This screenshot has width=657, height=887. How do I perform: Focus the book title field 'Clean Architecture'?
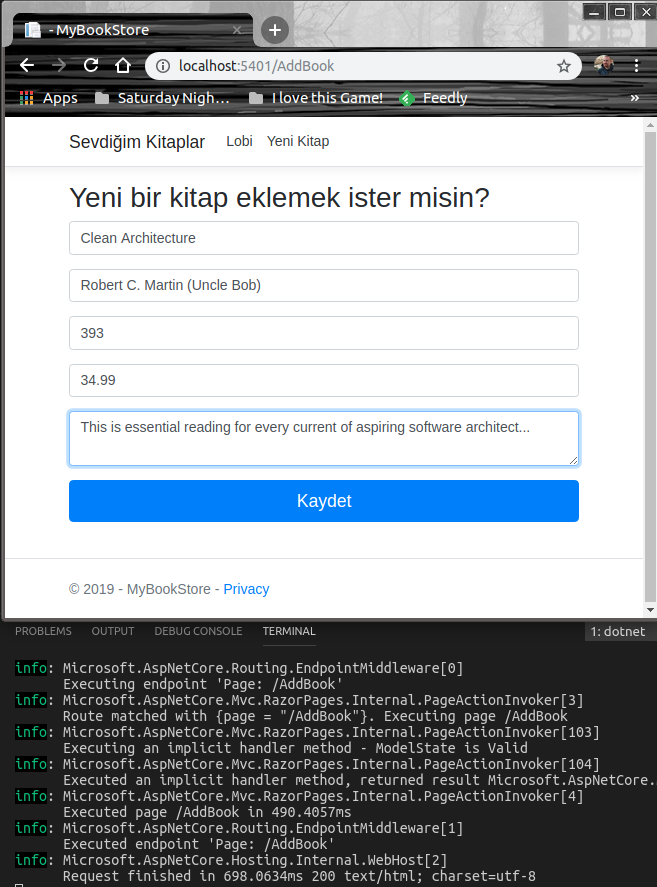[x=324, y=238]
